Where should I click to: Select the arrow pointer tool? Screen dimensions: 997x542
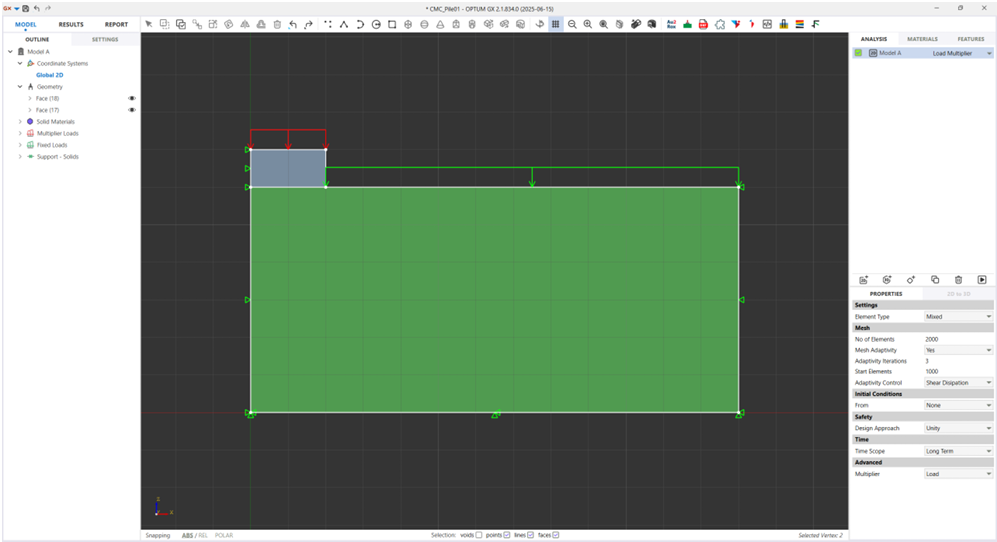(x=149, y=24)
